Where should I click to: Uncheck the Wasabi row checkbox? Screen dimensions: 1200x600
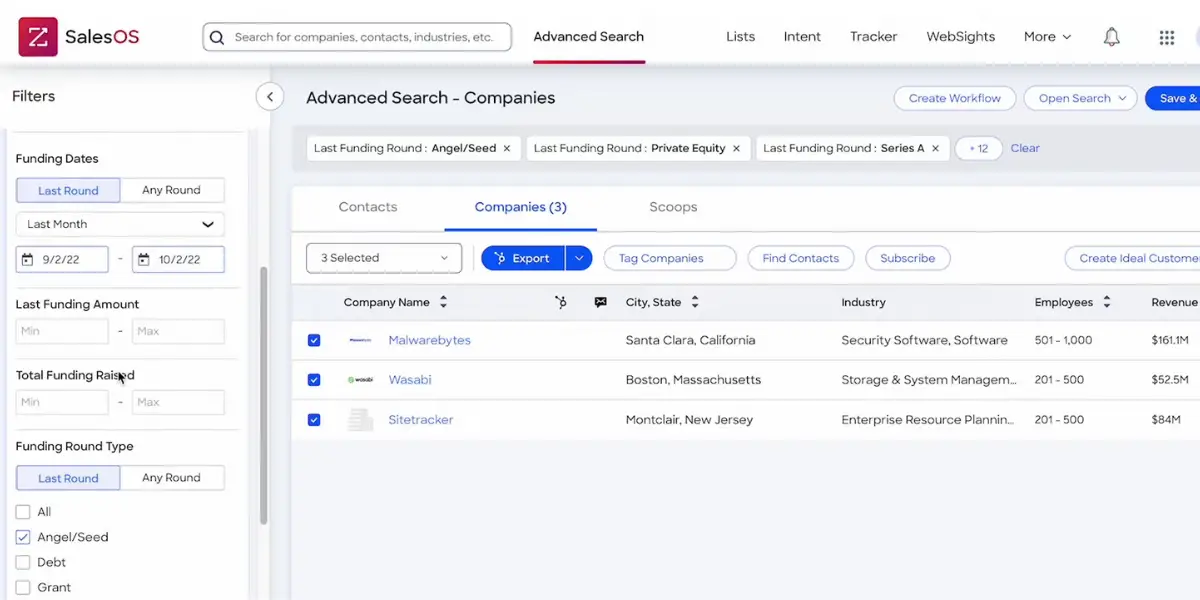click(x=314, y=380)
